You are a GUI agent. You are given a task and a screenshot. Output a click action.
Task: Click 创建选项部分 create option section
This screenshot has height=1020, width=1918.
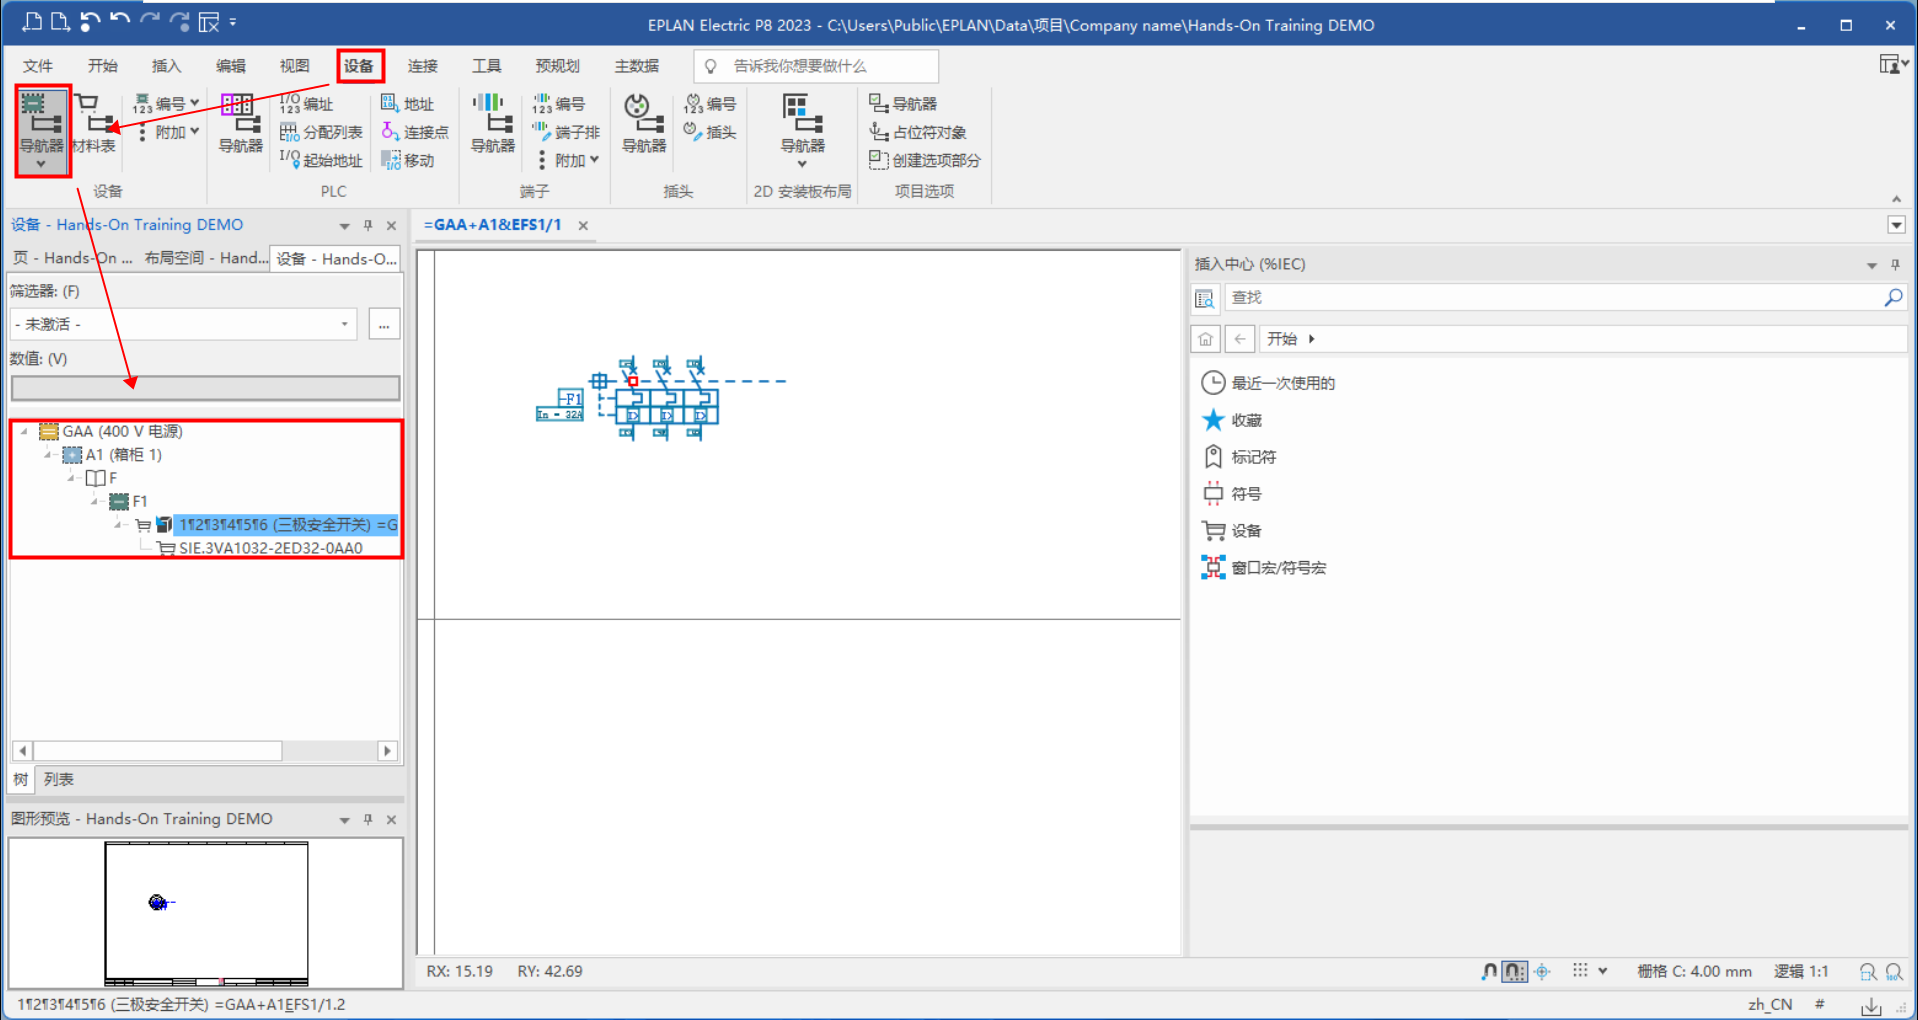pos(925,160)
